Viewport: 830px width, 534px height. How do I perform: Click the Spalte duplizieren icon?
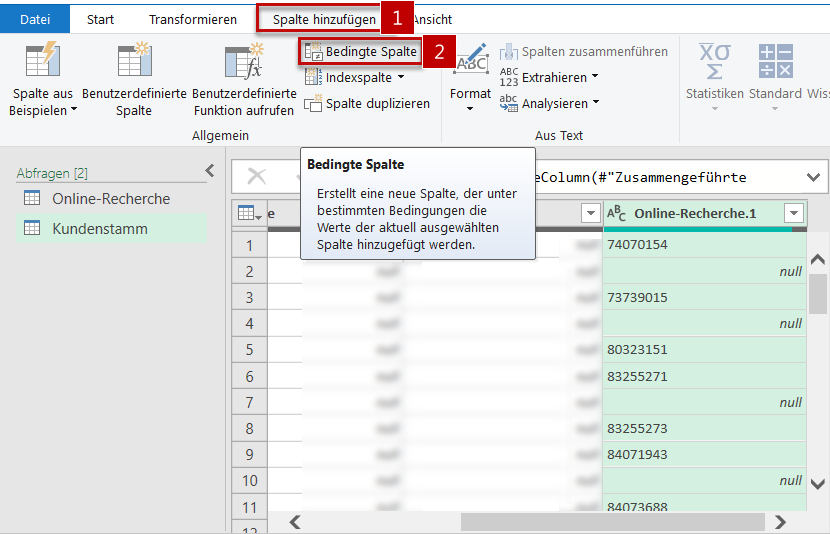[313, 103]
